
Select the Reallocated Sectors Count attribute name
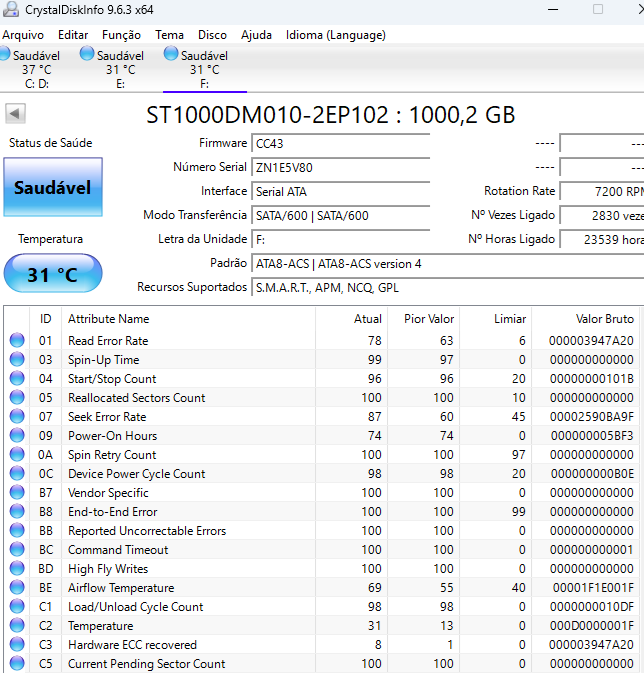point(137,397)
